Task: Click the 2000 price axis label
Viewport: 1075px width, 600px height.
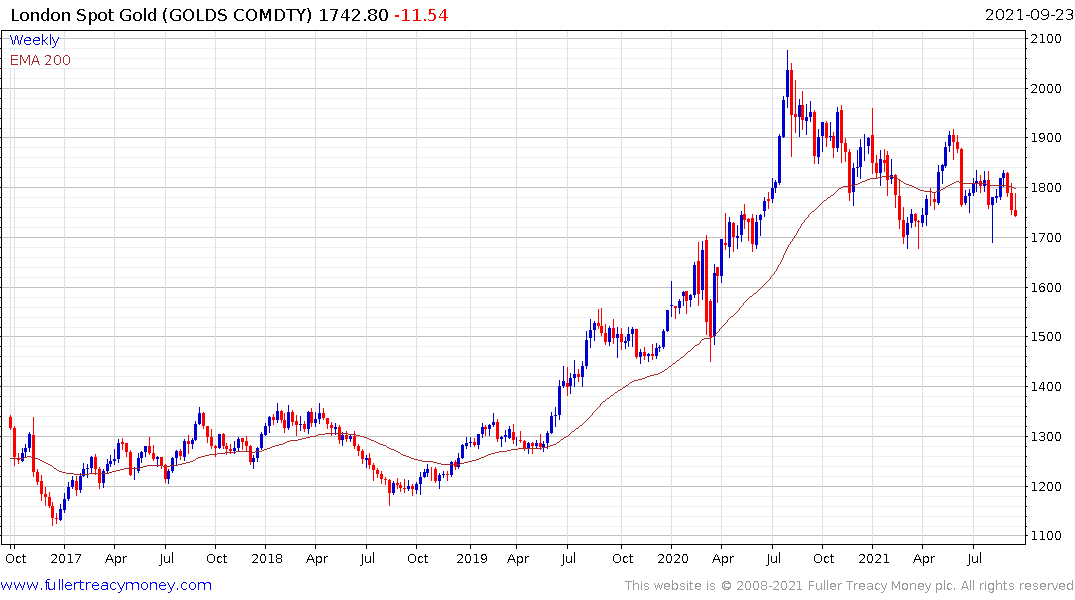Action: [x=1046, y=88]
